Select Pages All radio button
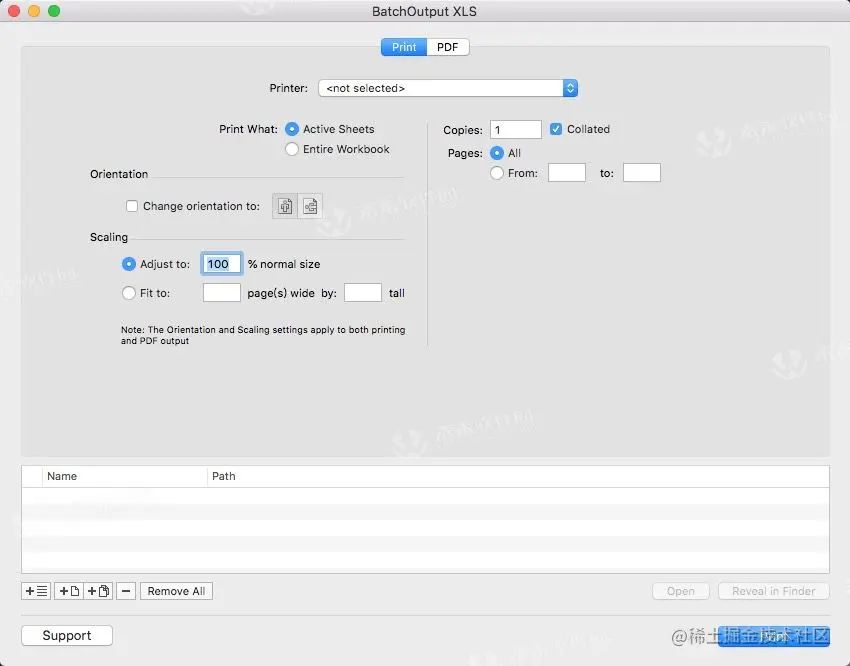The image size is (850, 666). click(497, 153)
